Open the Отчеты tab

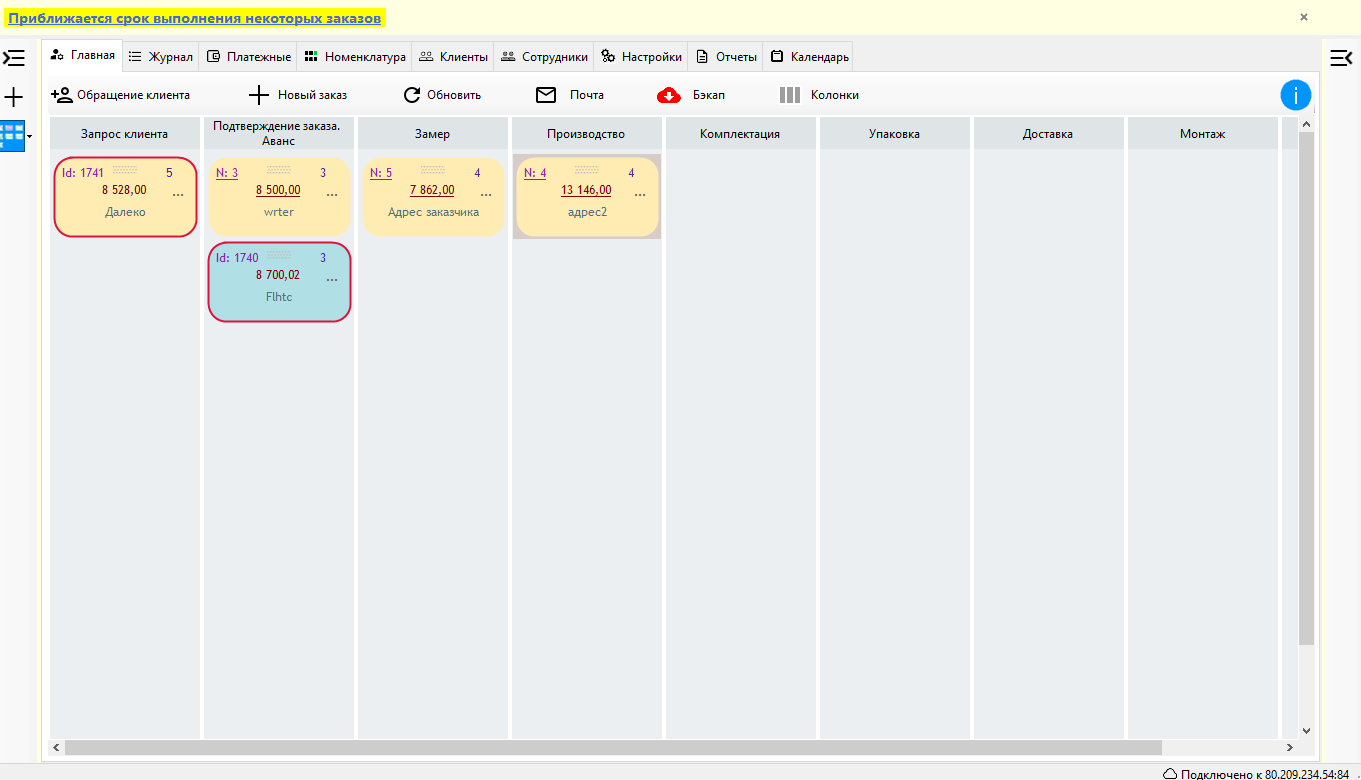click(x=726, y=57)
